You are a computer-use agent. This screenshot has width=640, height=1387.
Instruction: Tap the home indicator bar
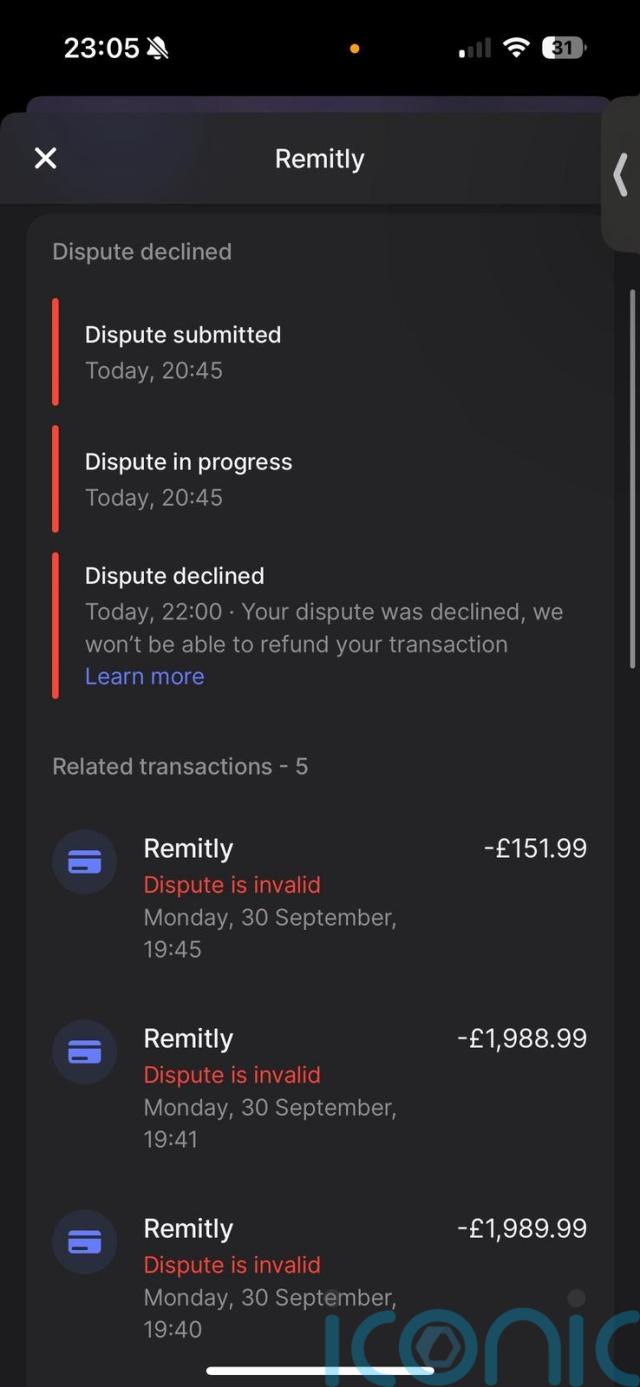tap(320, 1371)
